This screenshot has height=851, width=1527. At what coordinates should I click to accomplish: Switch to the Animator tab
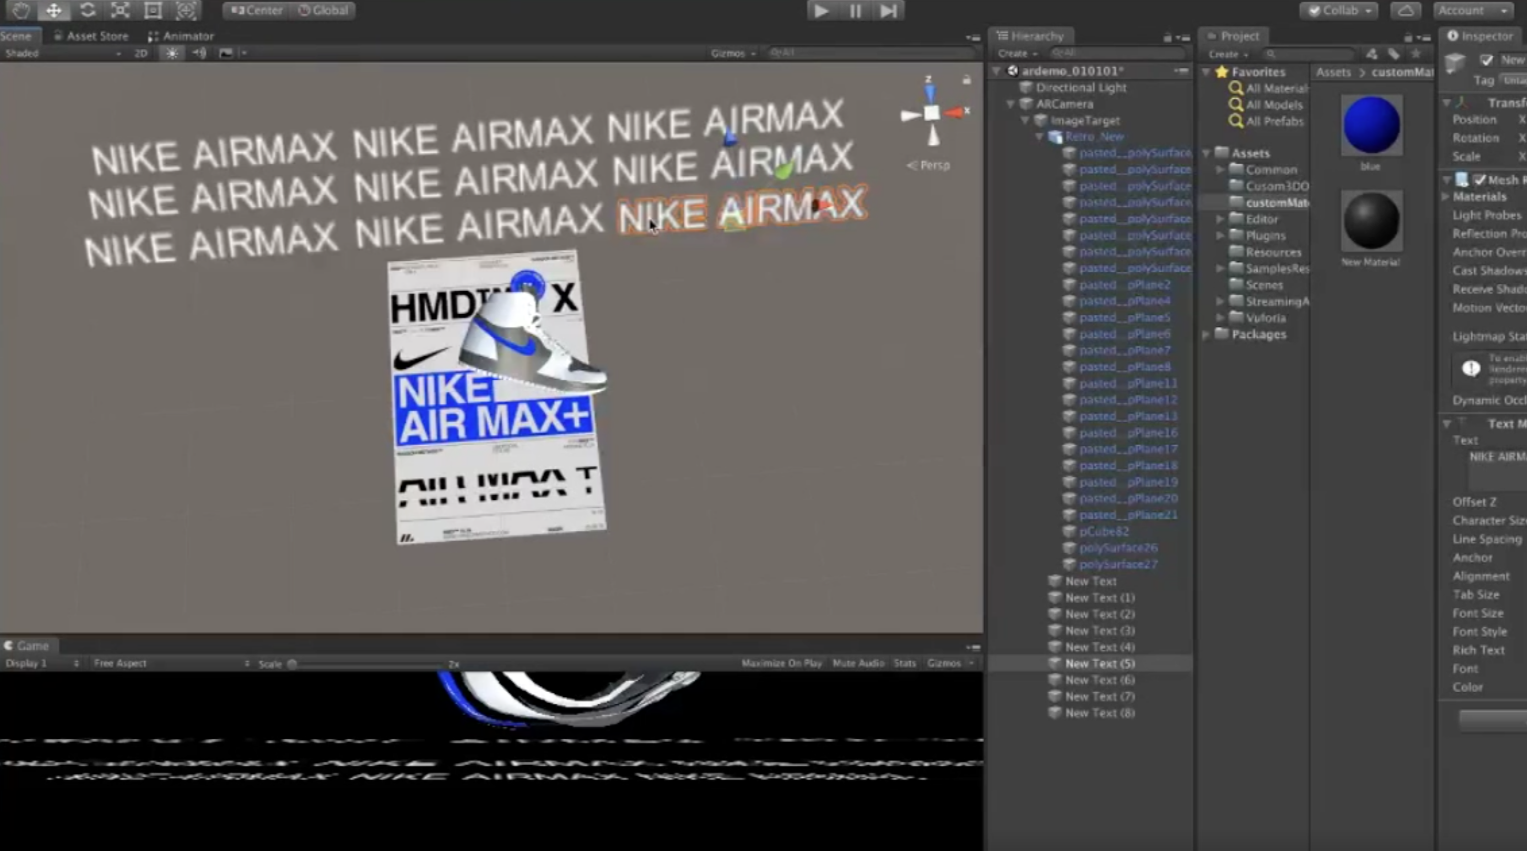point(181,36)
